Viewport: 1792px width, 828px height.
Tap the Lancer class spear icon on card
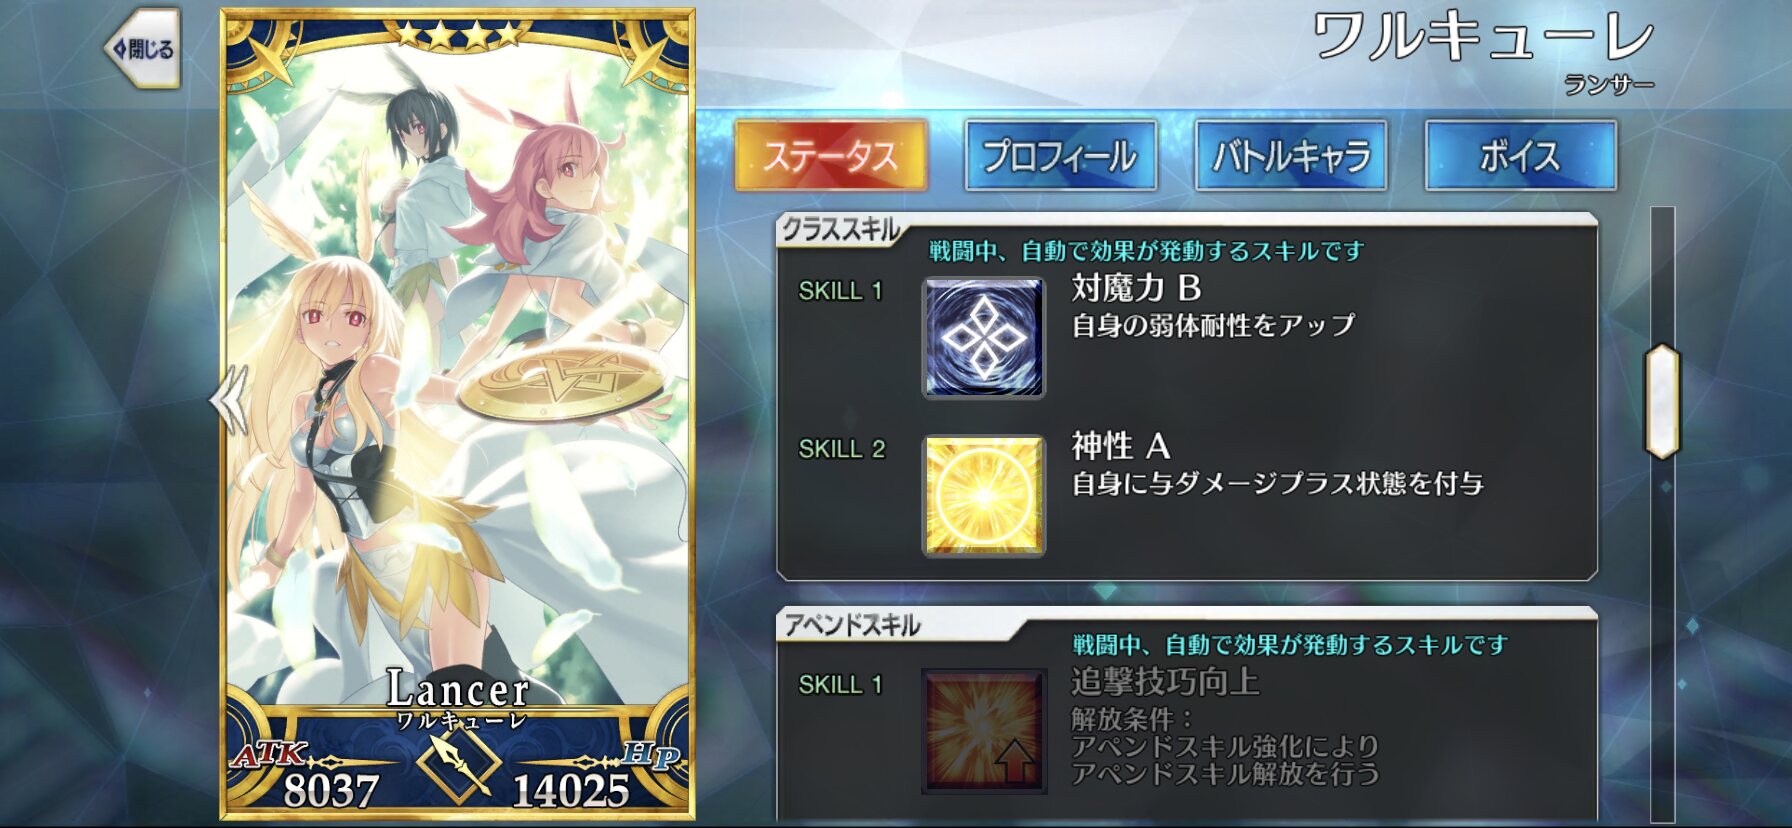pyautogui.click(x=457, y=766)
